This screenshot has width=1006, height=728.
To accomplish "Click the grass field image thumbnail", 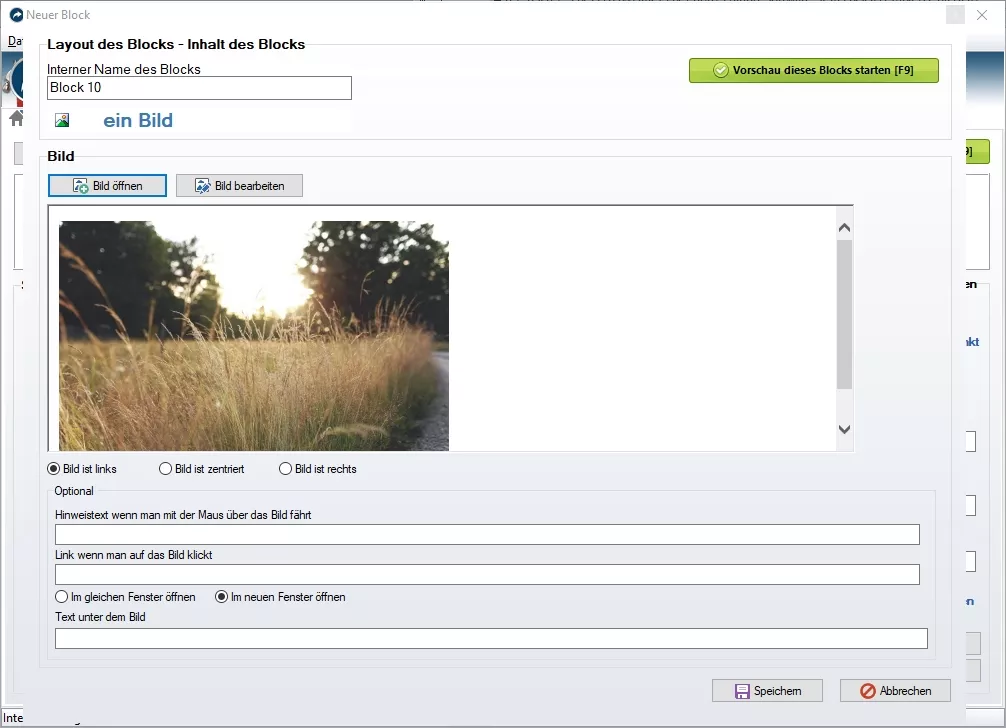I will (254, 335).
